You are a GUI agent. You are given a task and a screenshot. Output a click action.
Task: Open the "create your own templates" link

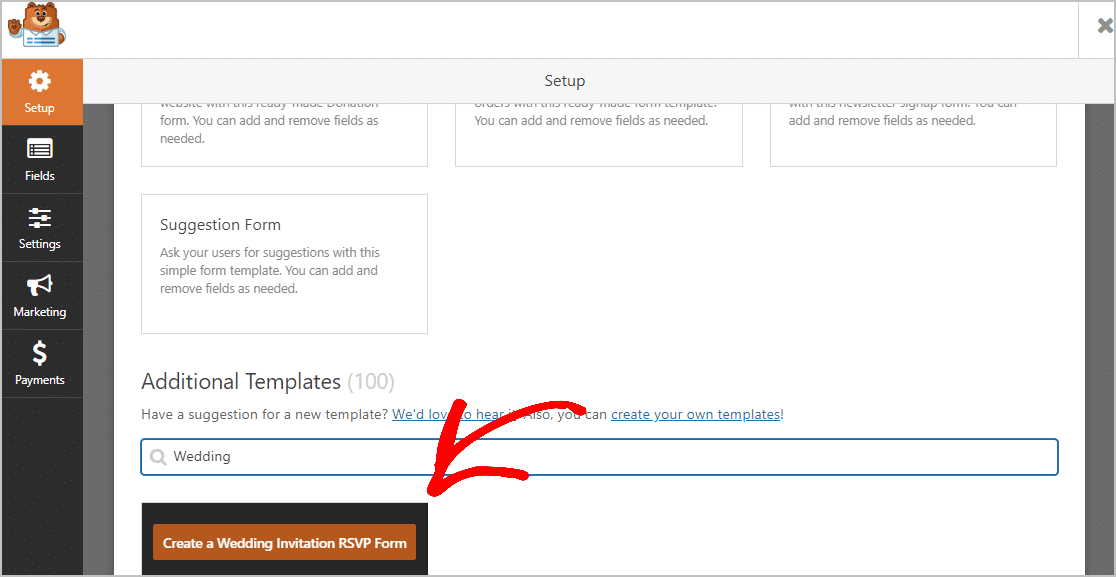(x=695, y=414)
